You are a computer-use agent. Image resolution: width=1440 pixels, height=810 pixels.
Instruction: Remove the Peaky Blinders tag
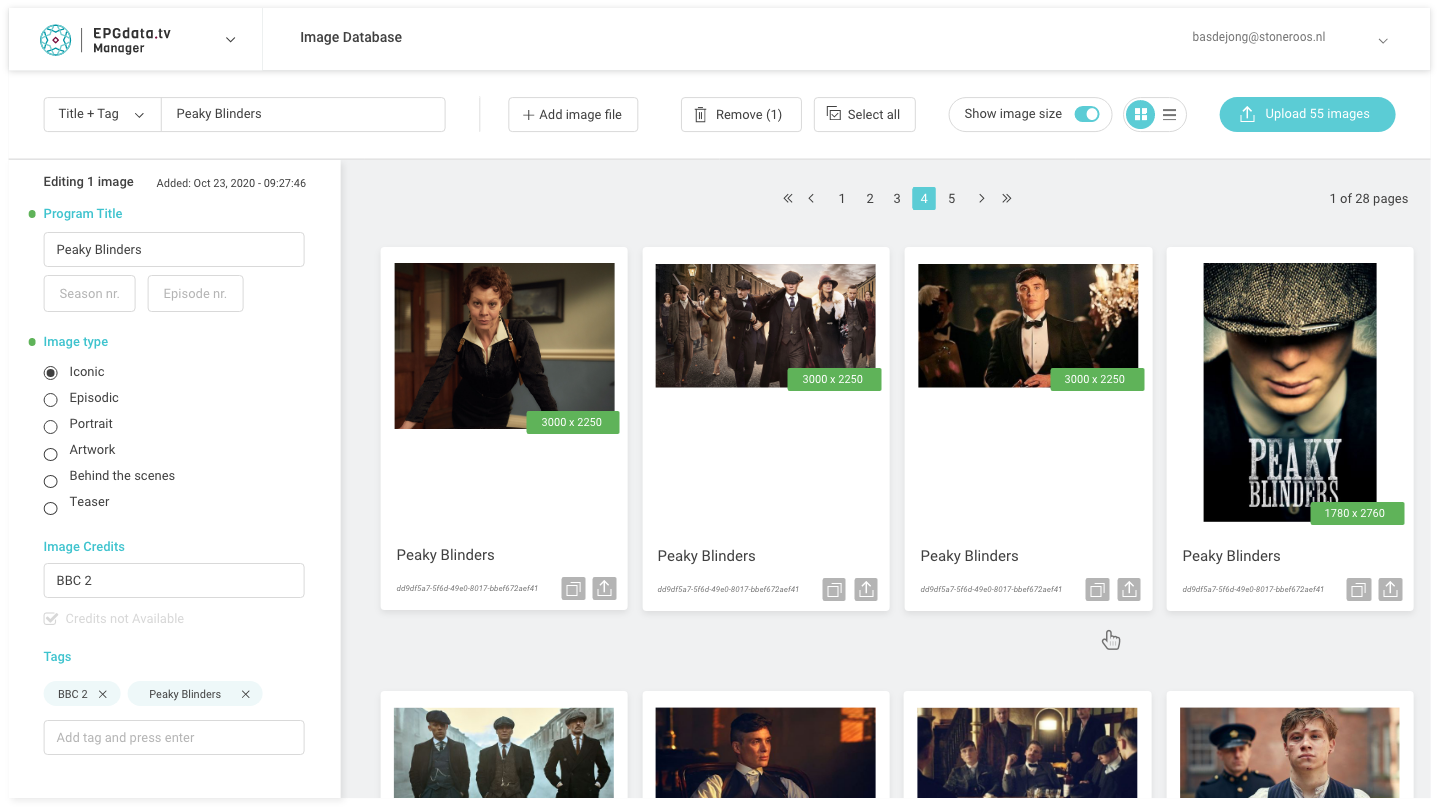(245, 694)
